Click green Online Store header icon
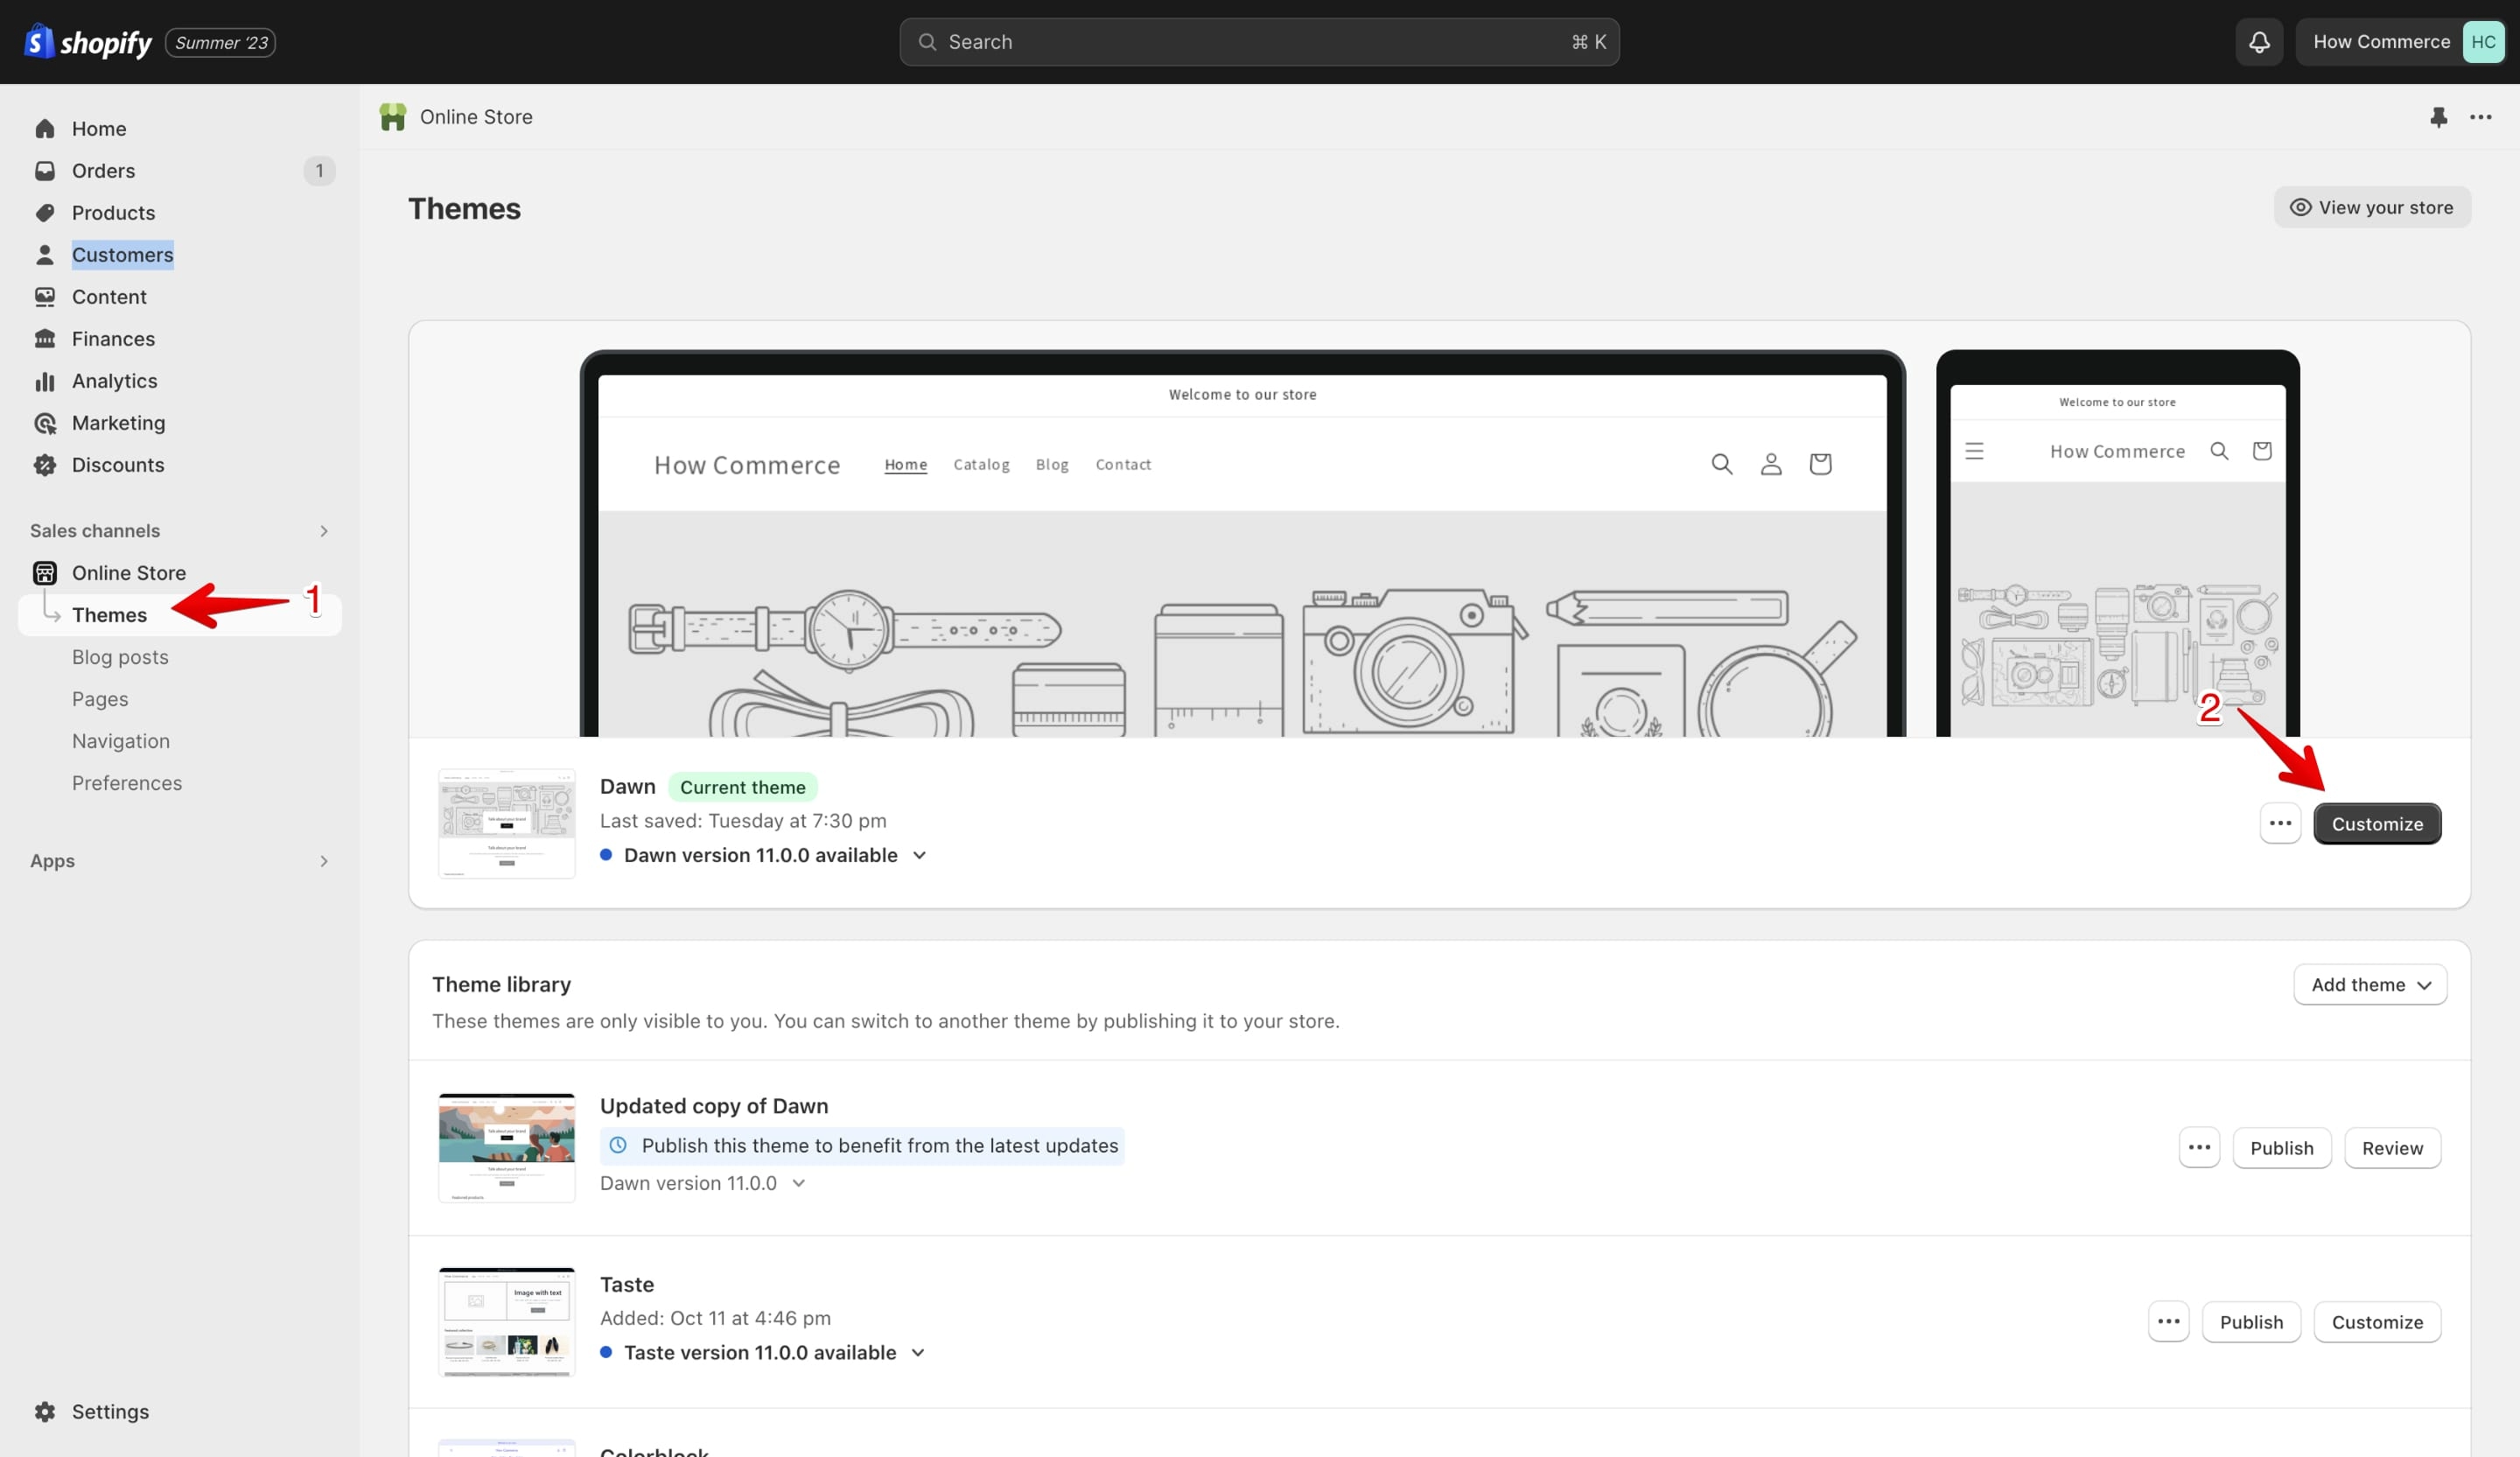The height and width of the screenshot is (1457, 2520). click(x=393, y=117)
